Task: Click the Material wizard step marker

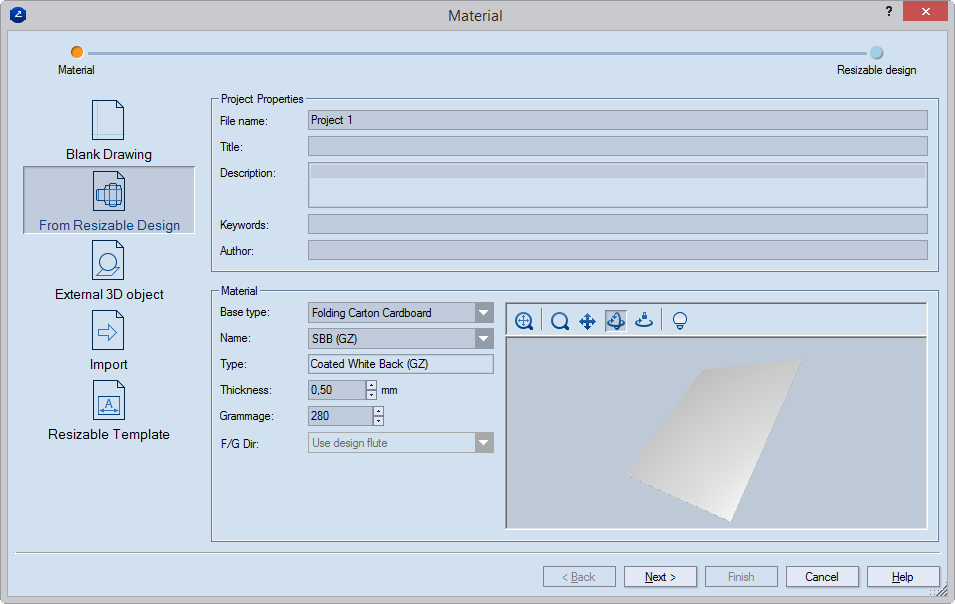Action: (x=77, y=53)
